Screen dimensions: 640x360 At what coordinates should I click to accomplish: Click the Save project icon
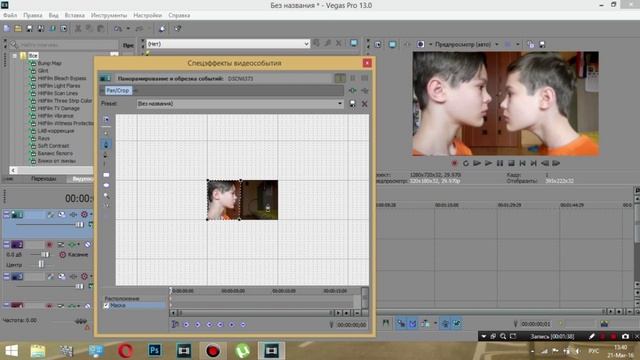29,29
